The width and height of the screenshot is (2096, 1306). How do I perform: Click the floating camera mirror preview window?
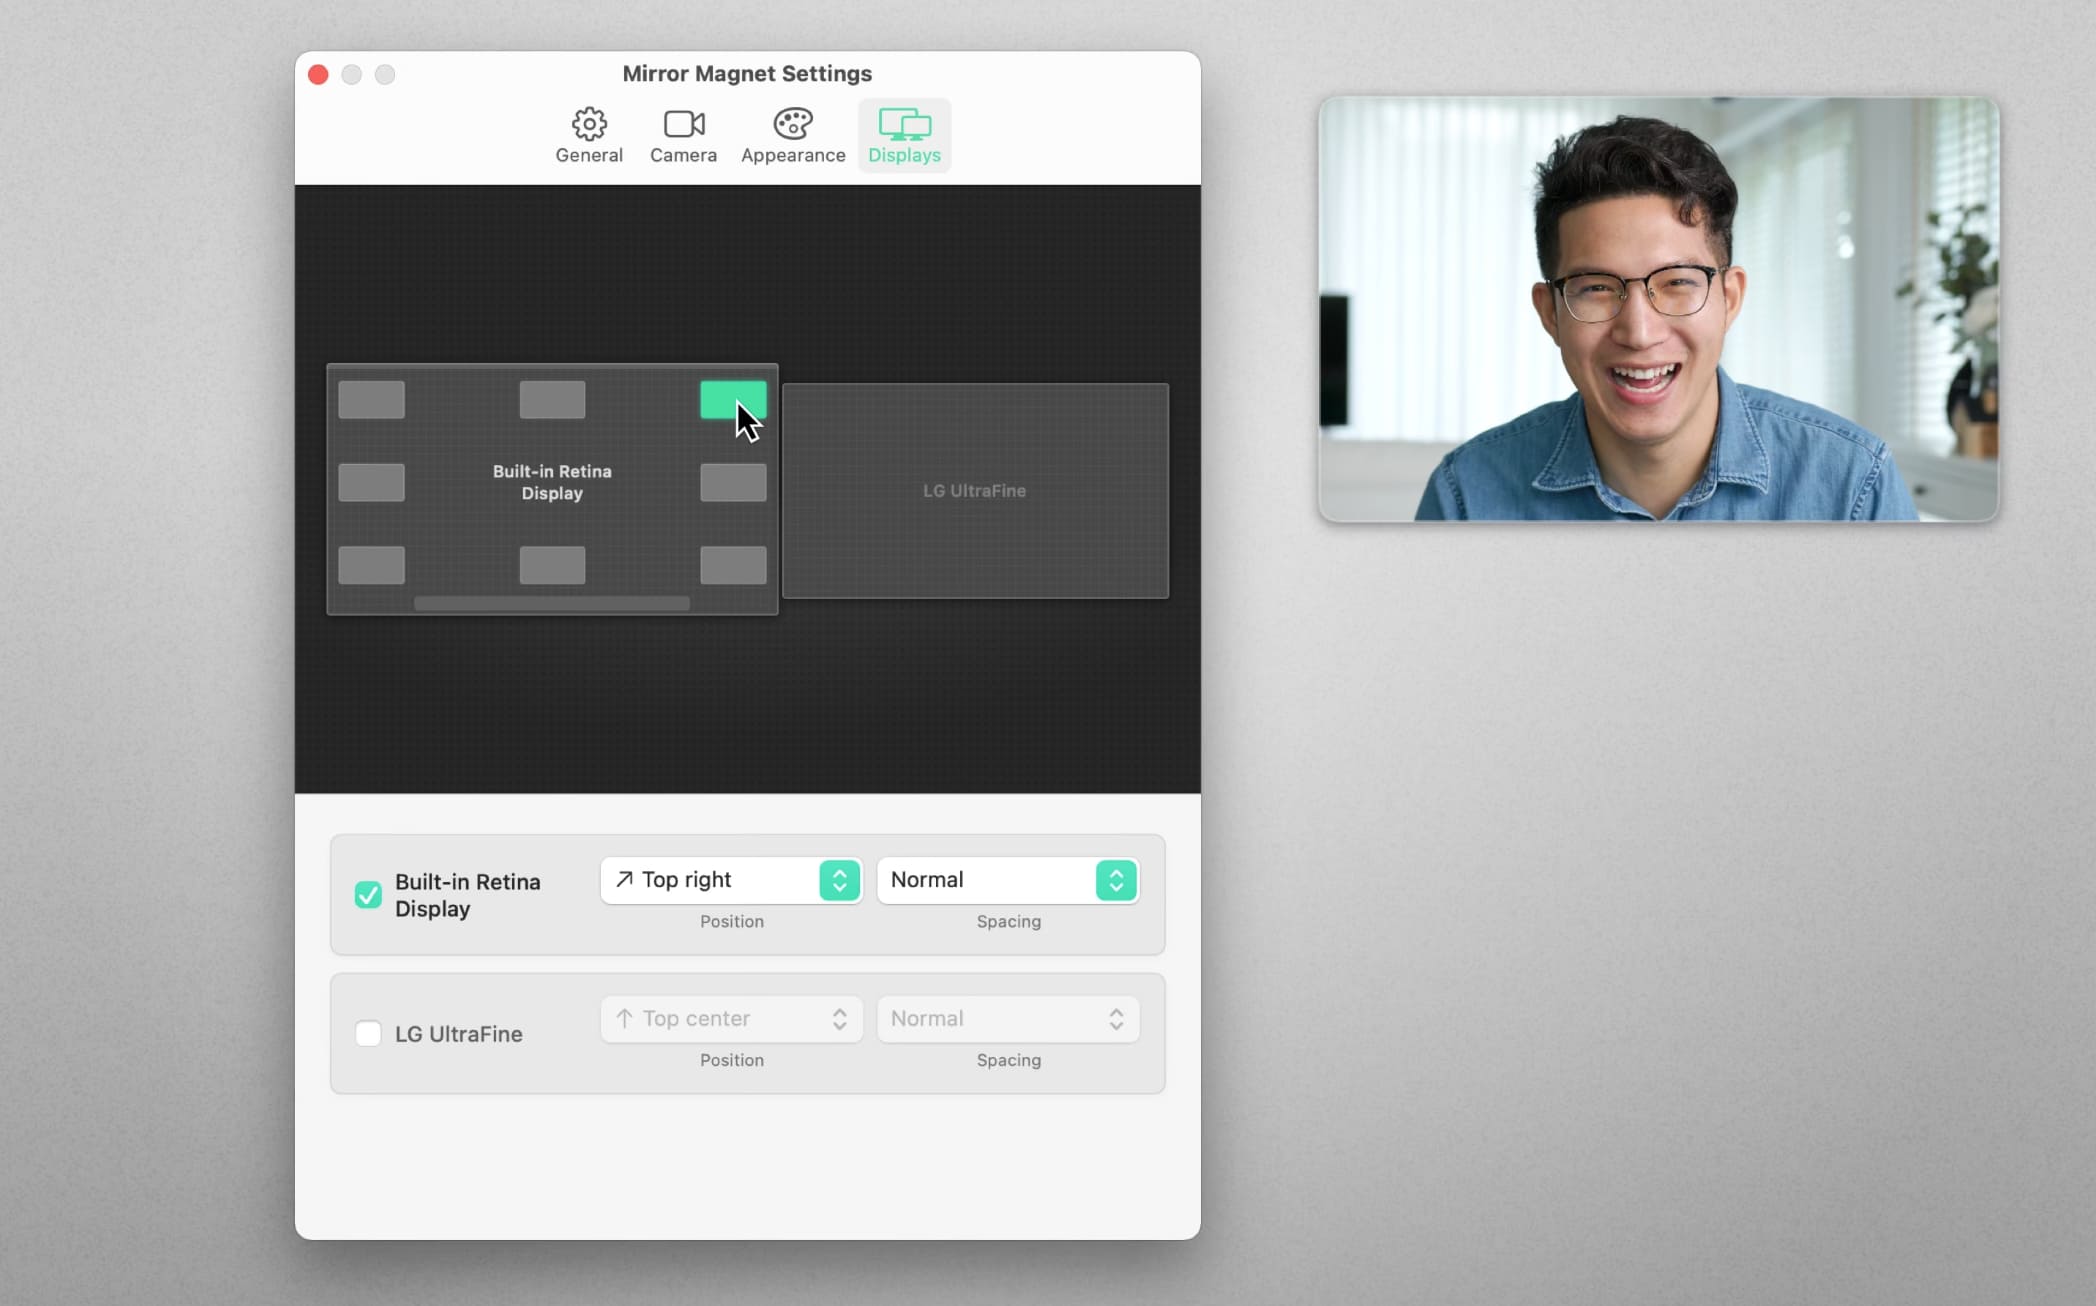(x=1658, y=310)
